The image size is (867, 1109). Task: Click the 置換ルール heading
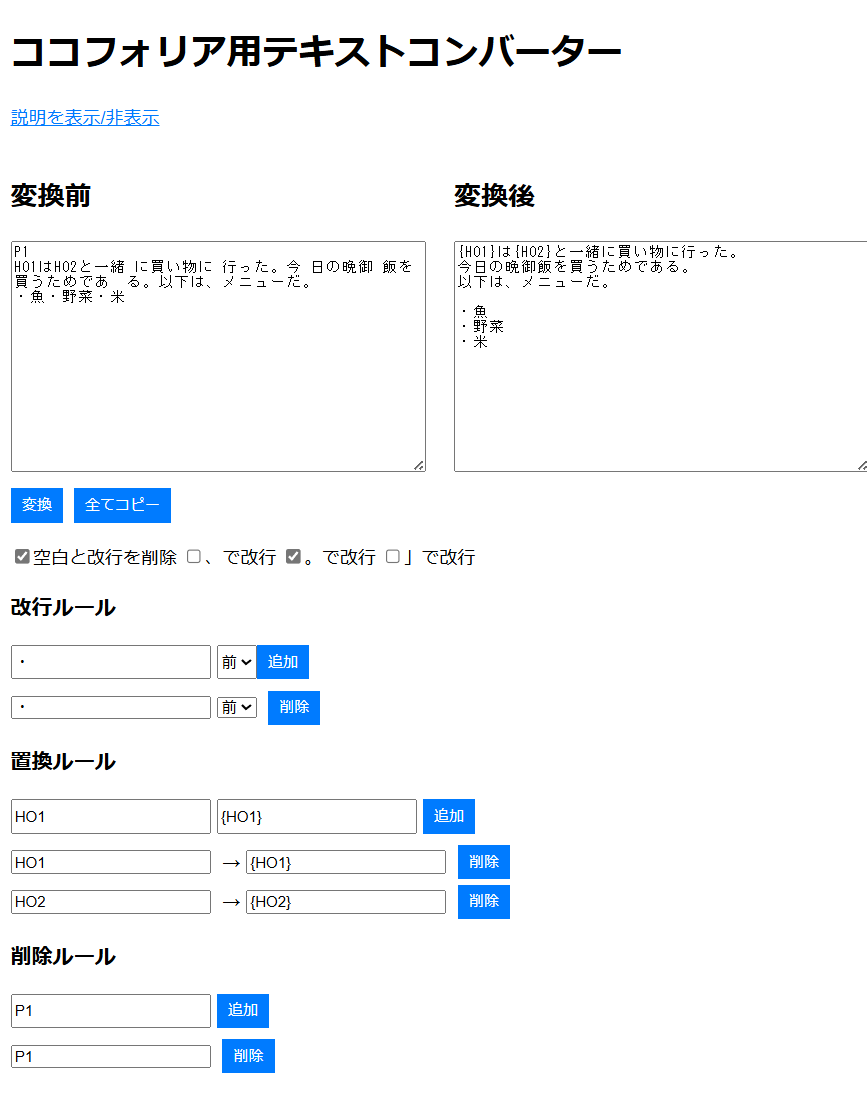pyautogui.click(x=63, y=762)
